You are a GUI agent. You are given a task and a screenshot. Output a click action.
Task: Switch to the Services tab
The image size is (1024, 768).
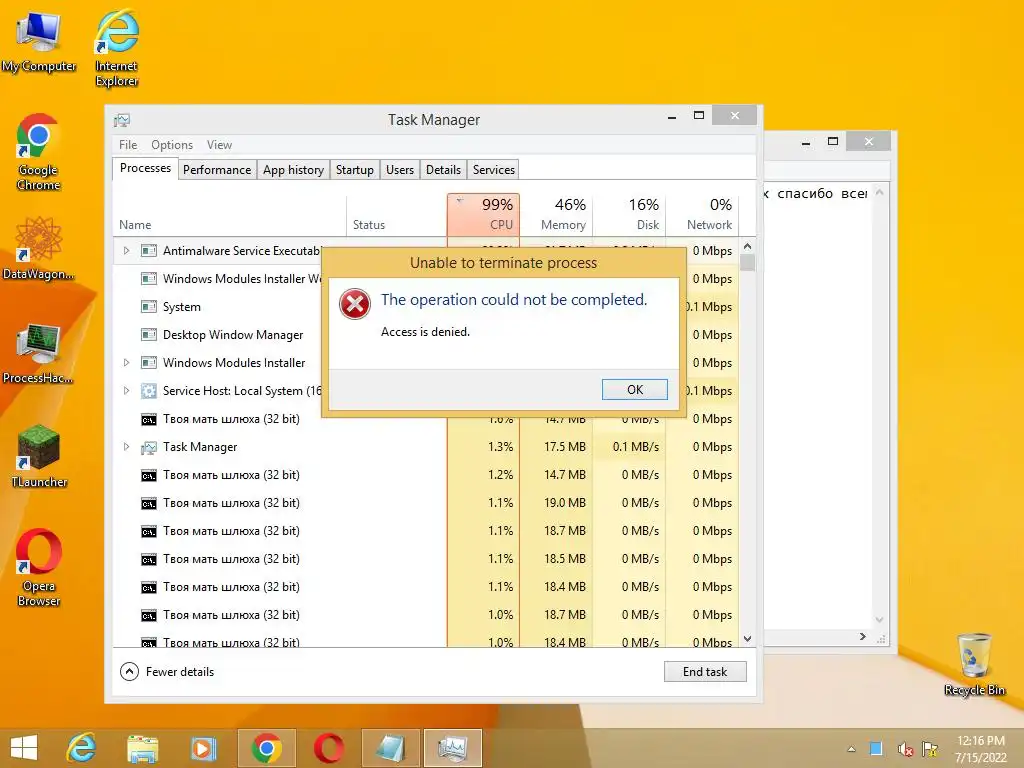[x=494, y=170]
